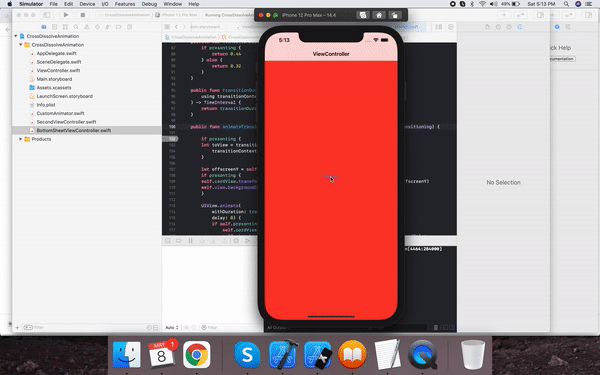Viewport: 600px width, 375px height.
Task: Click the Stop button in Xcode toolbar
Action: 83,15
